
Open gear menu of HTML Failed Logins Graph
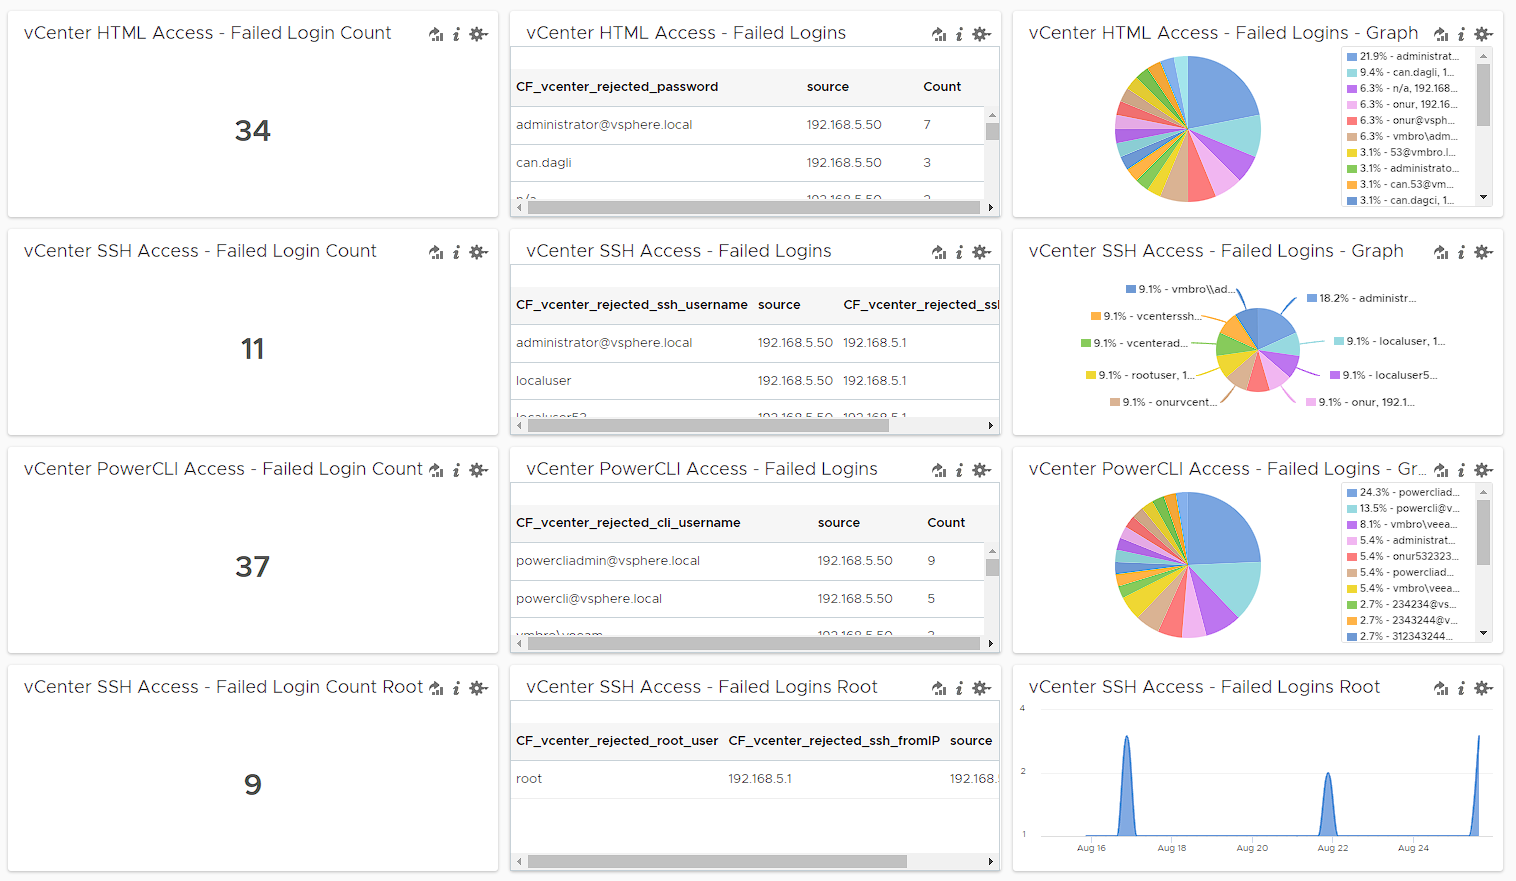click(x=1483, y=34)
